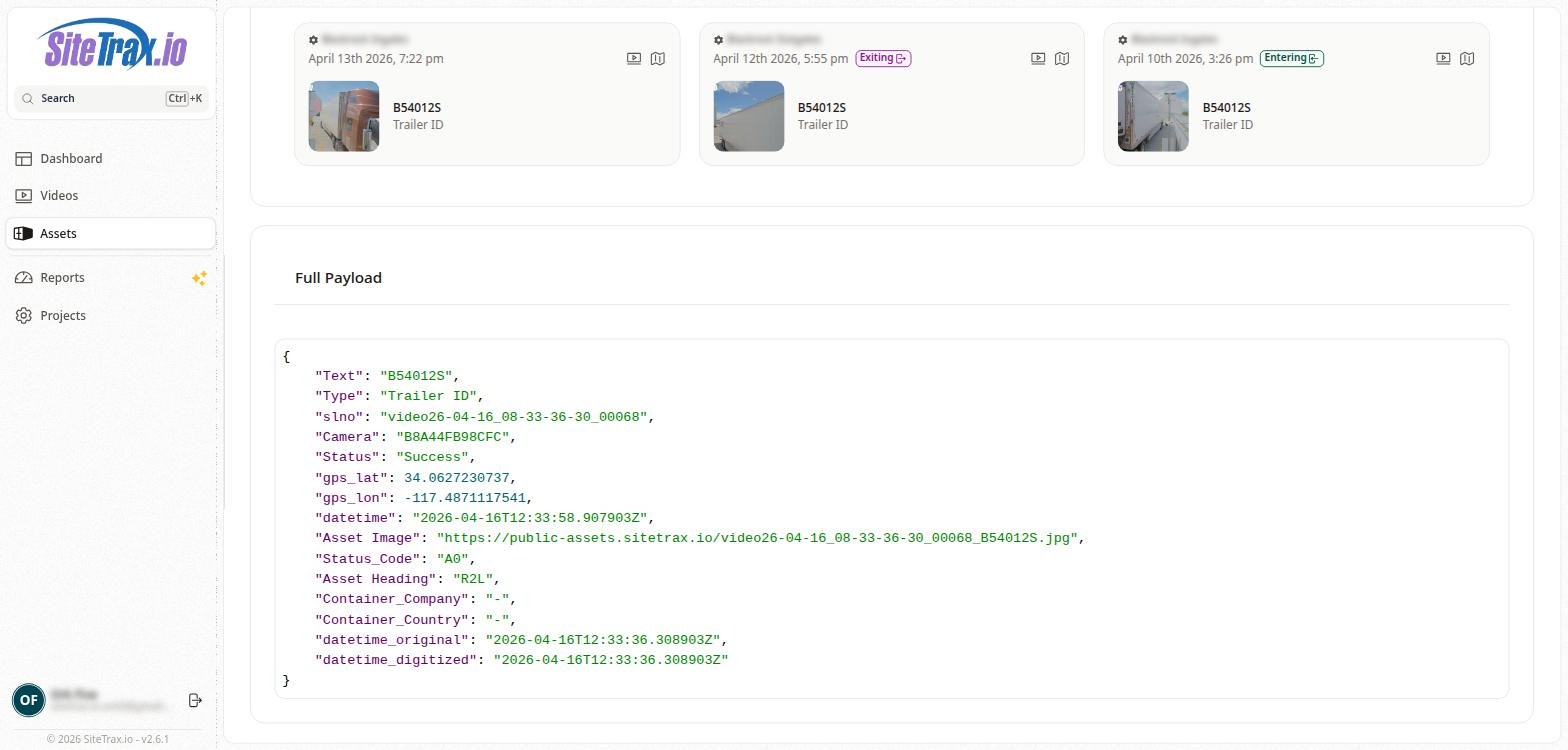The height and width of the screenshot is (750, 1568).
Task: Open map for April 12th 5:55 pm sighting
Action: [x=1062, y=58]
